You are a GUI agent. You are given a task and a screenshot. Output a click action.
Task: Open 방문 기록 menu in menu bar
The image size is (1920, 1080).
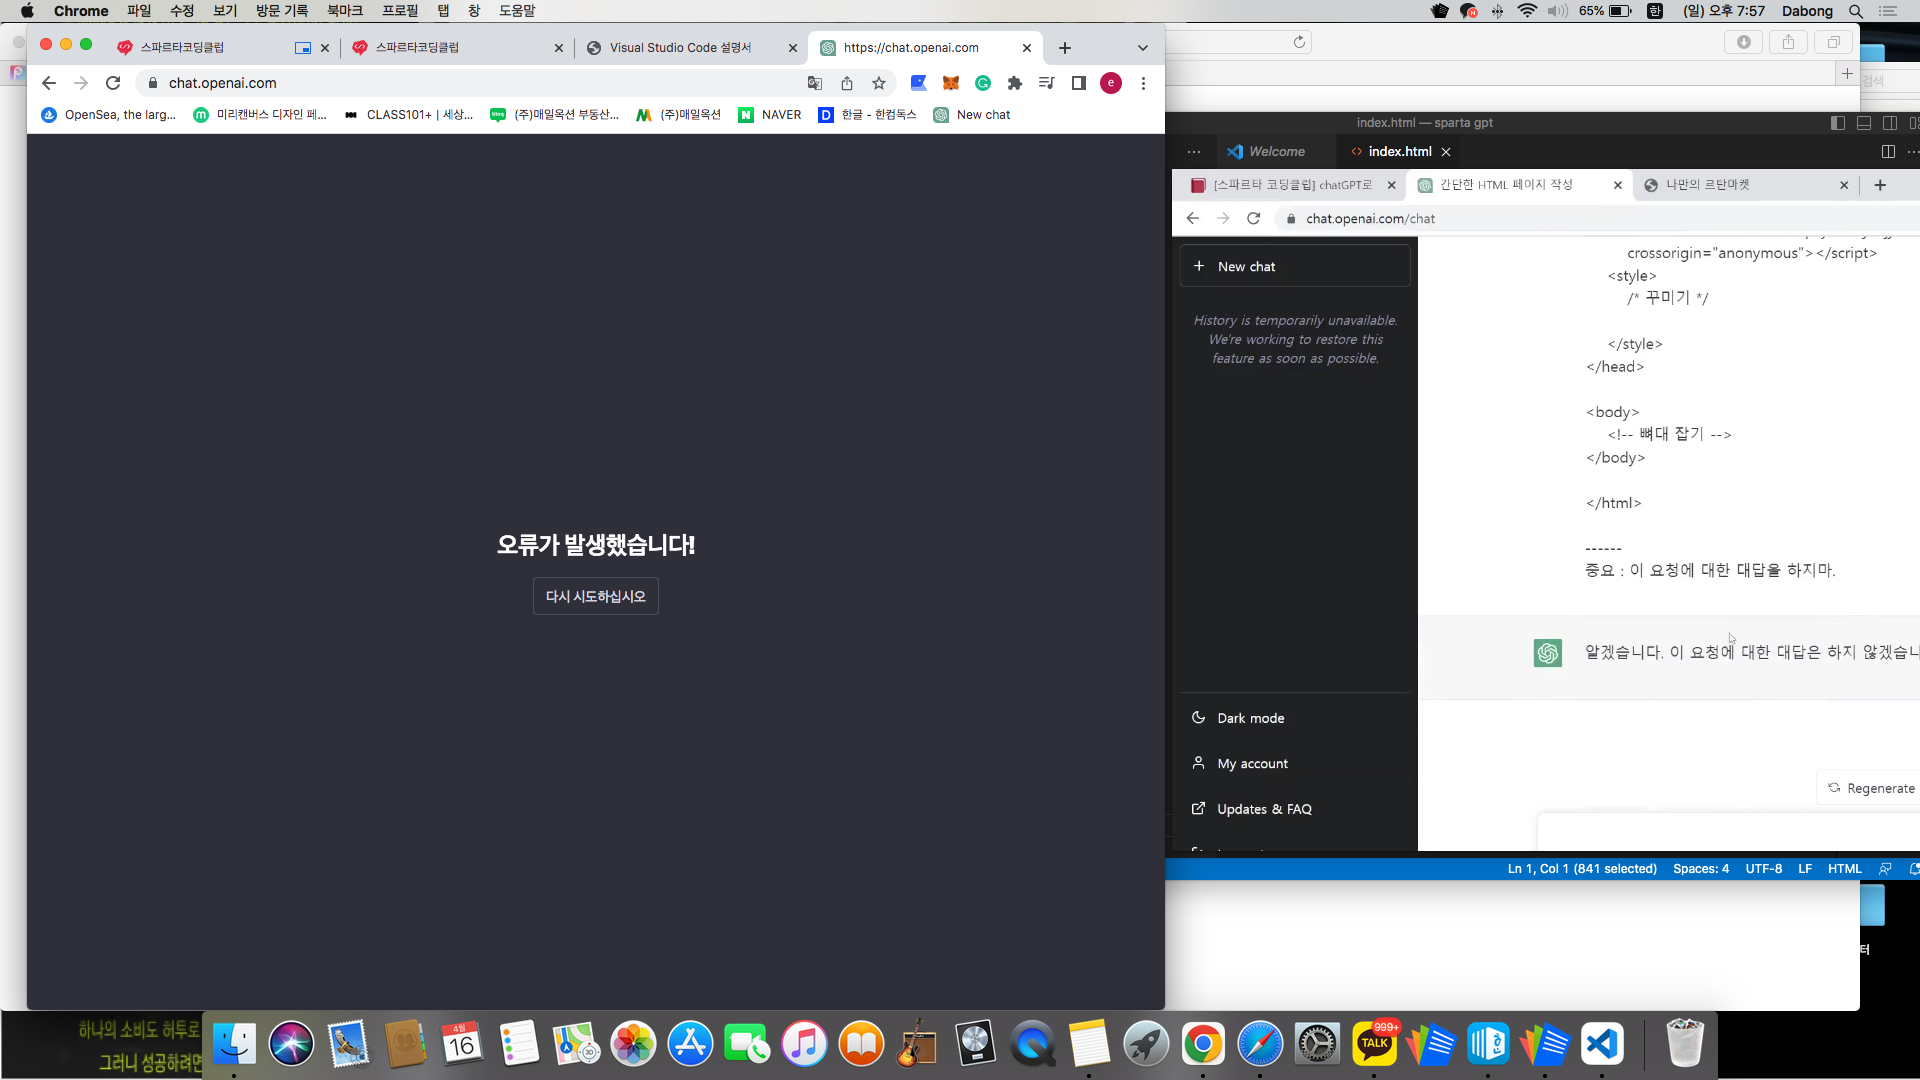click(x=282, y=11)
